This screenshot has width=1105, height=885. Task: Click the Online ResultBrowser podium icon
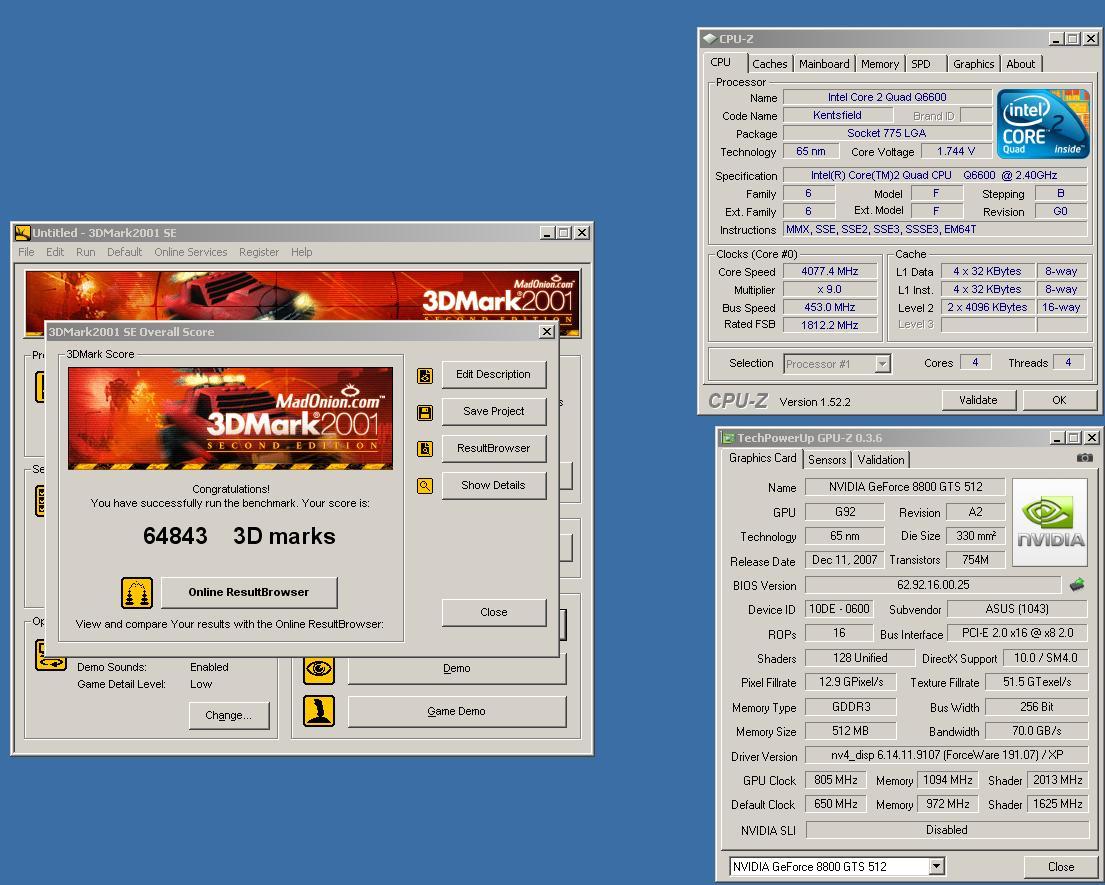(x=137, y=593)
